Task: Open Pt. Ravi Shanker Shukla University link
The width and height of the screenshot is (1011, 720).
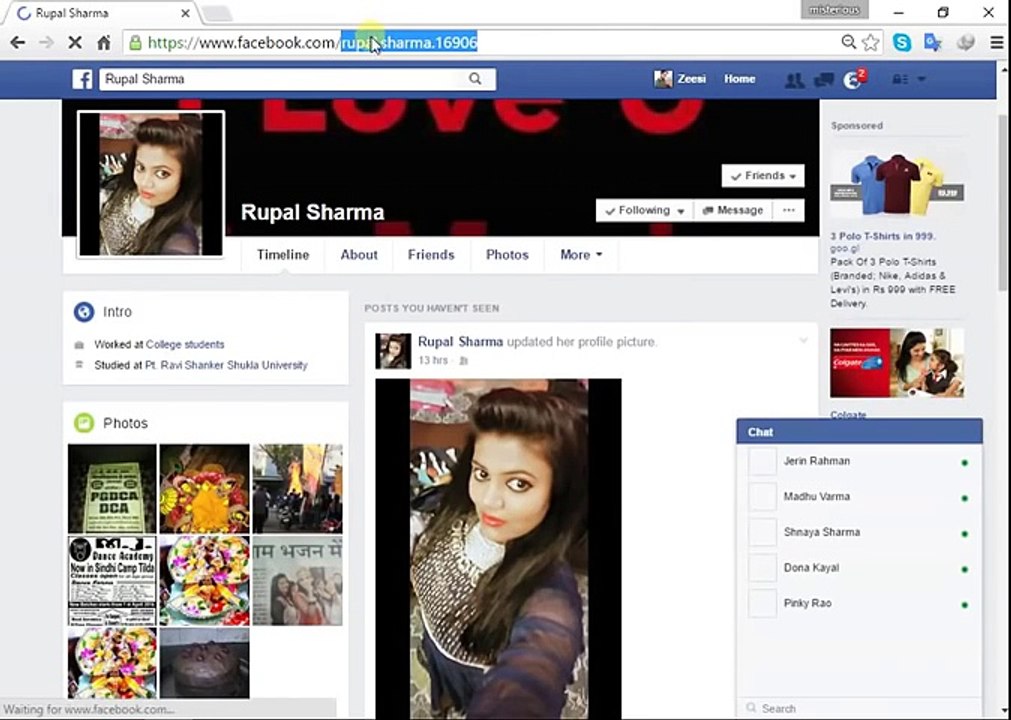Action: click(x=226, y=365)
